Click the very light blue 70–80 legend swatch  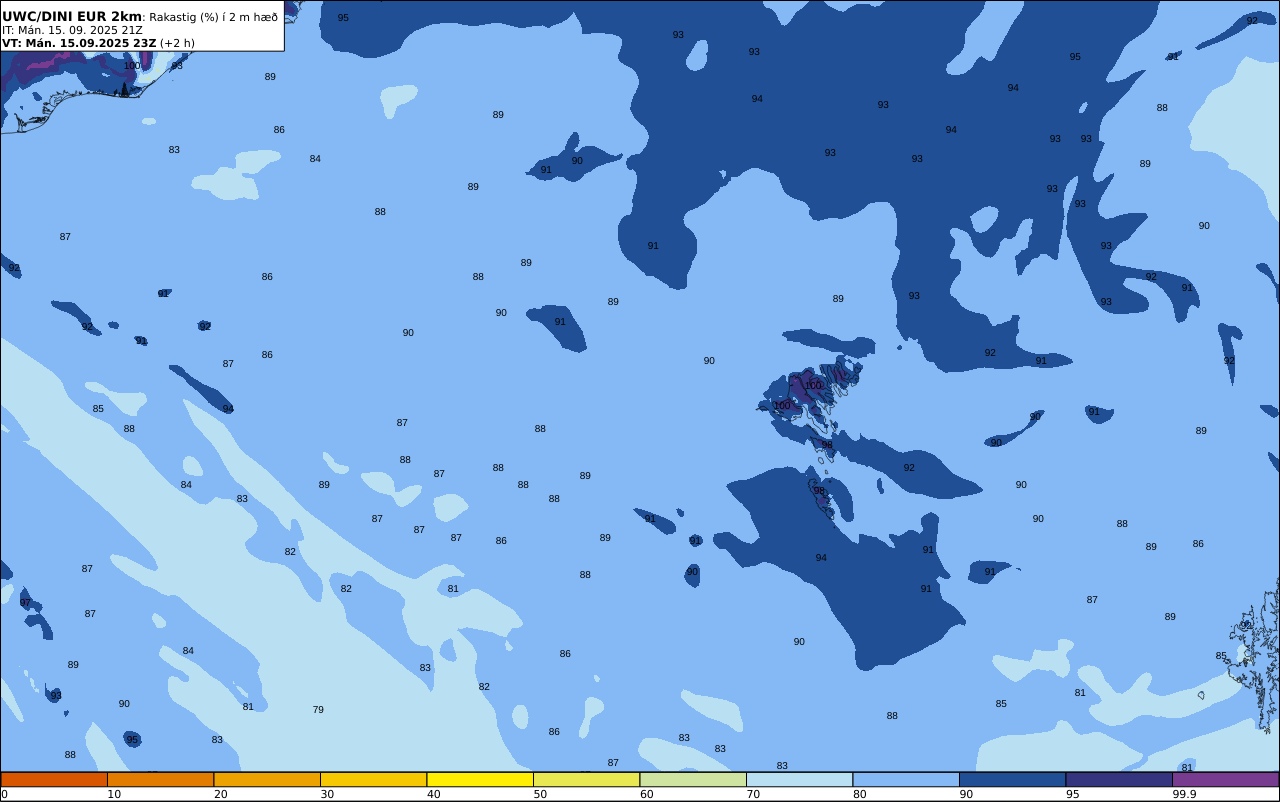coord(799,779)
